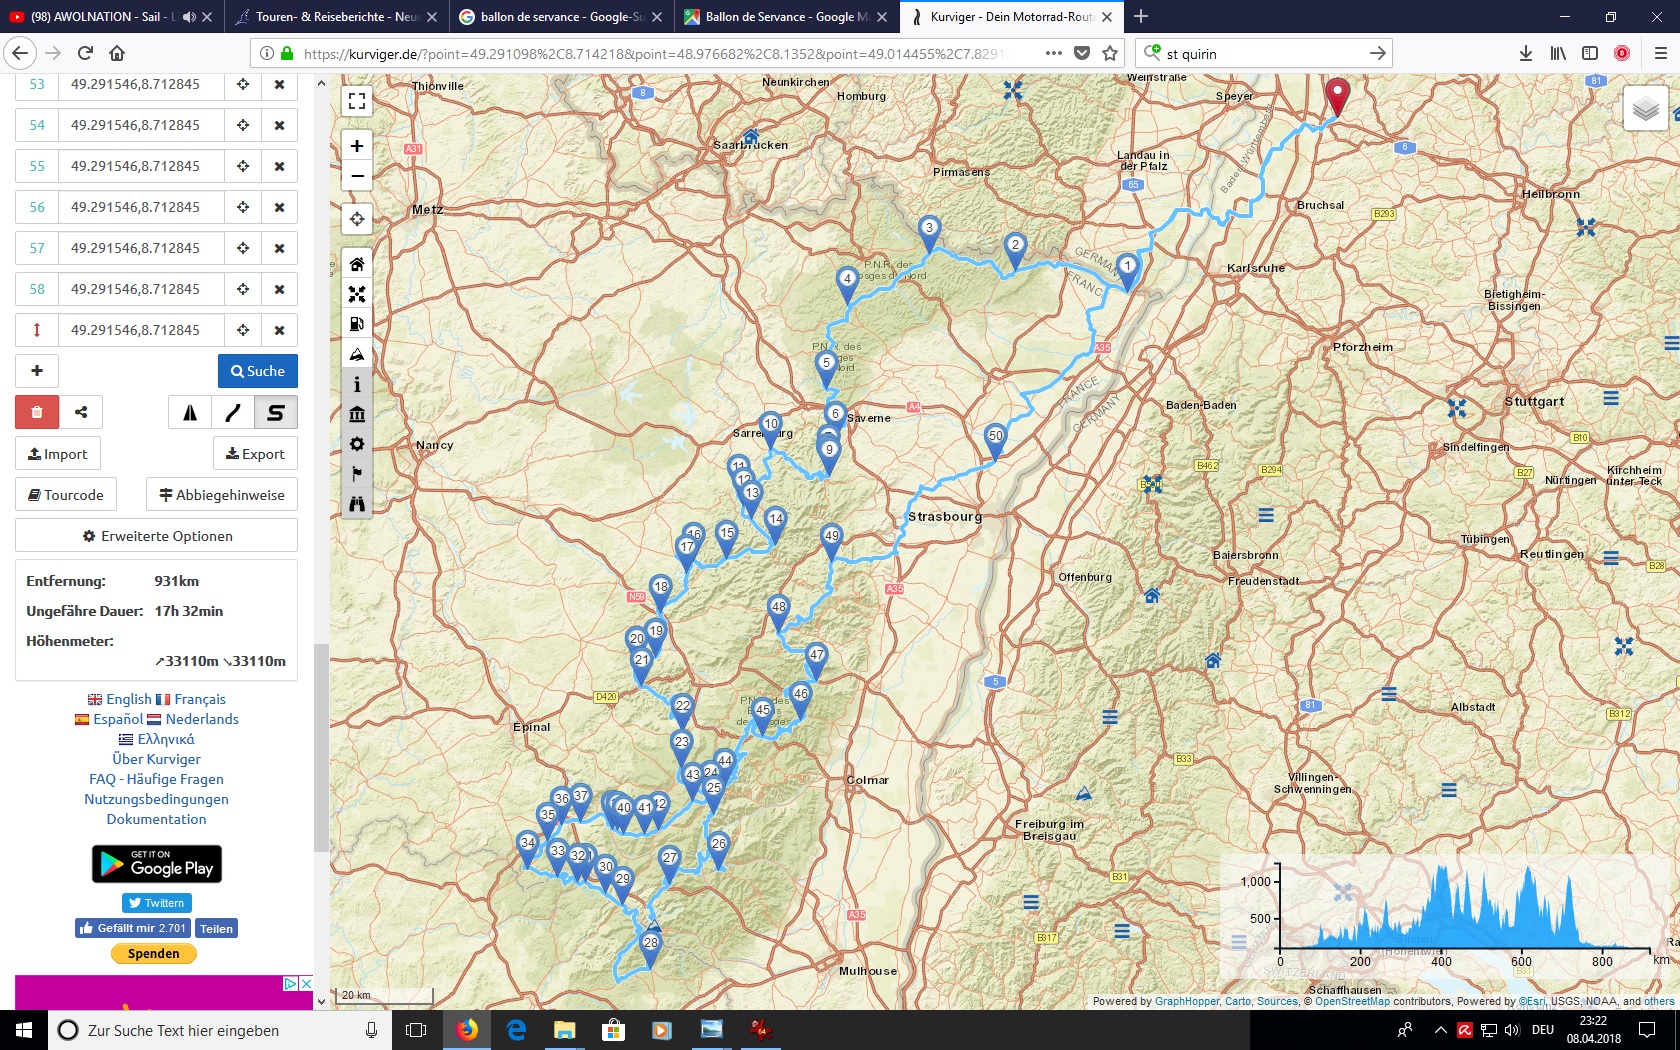
Task: Select fastest highway routing mode
Action: pos(190,412)
